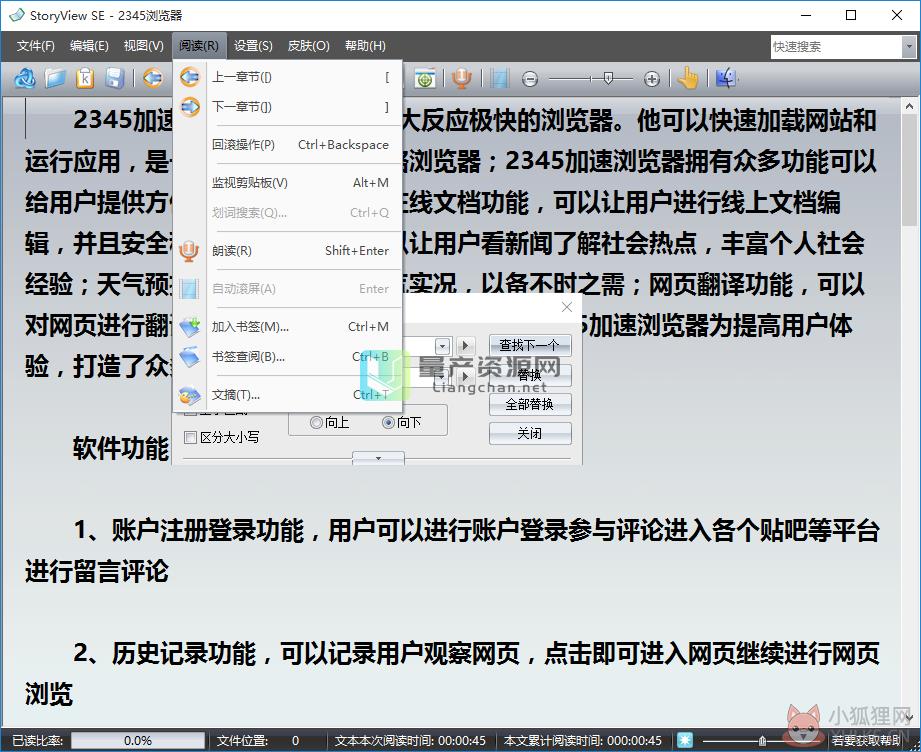Choose 书签查阅(B)... menu item

click(x=288, y=357)
